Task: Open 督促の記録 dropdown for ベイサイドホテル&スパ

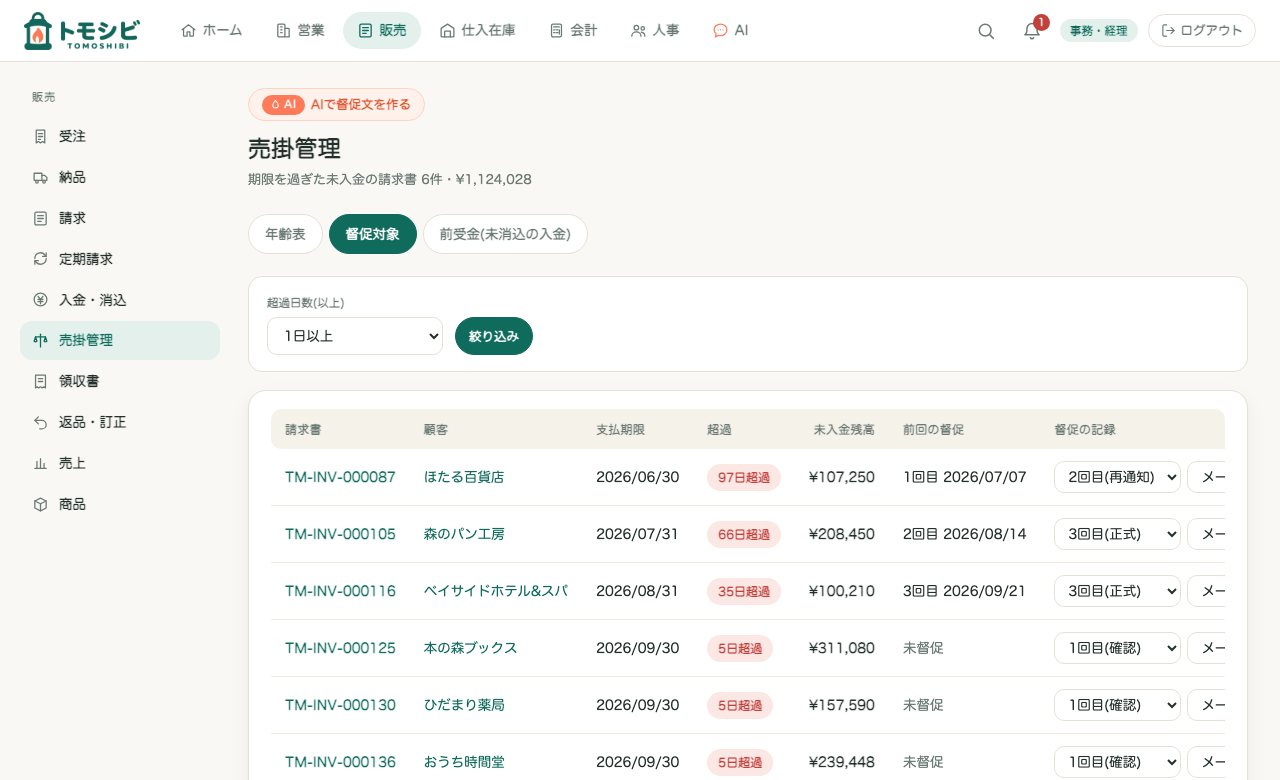Action: click(x=1117, y=591)
